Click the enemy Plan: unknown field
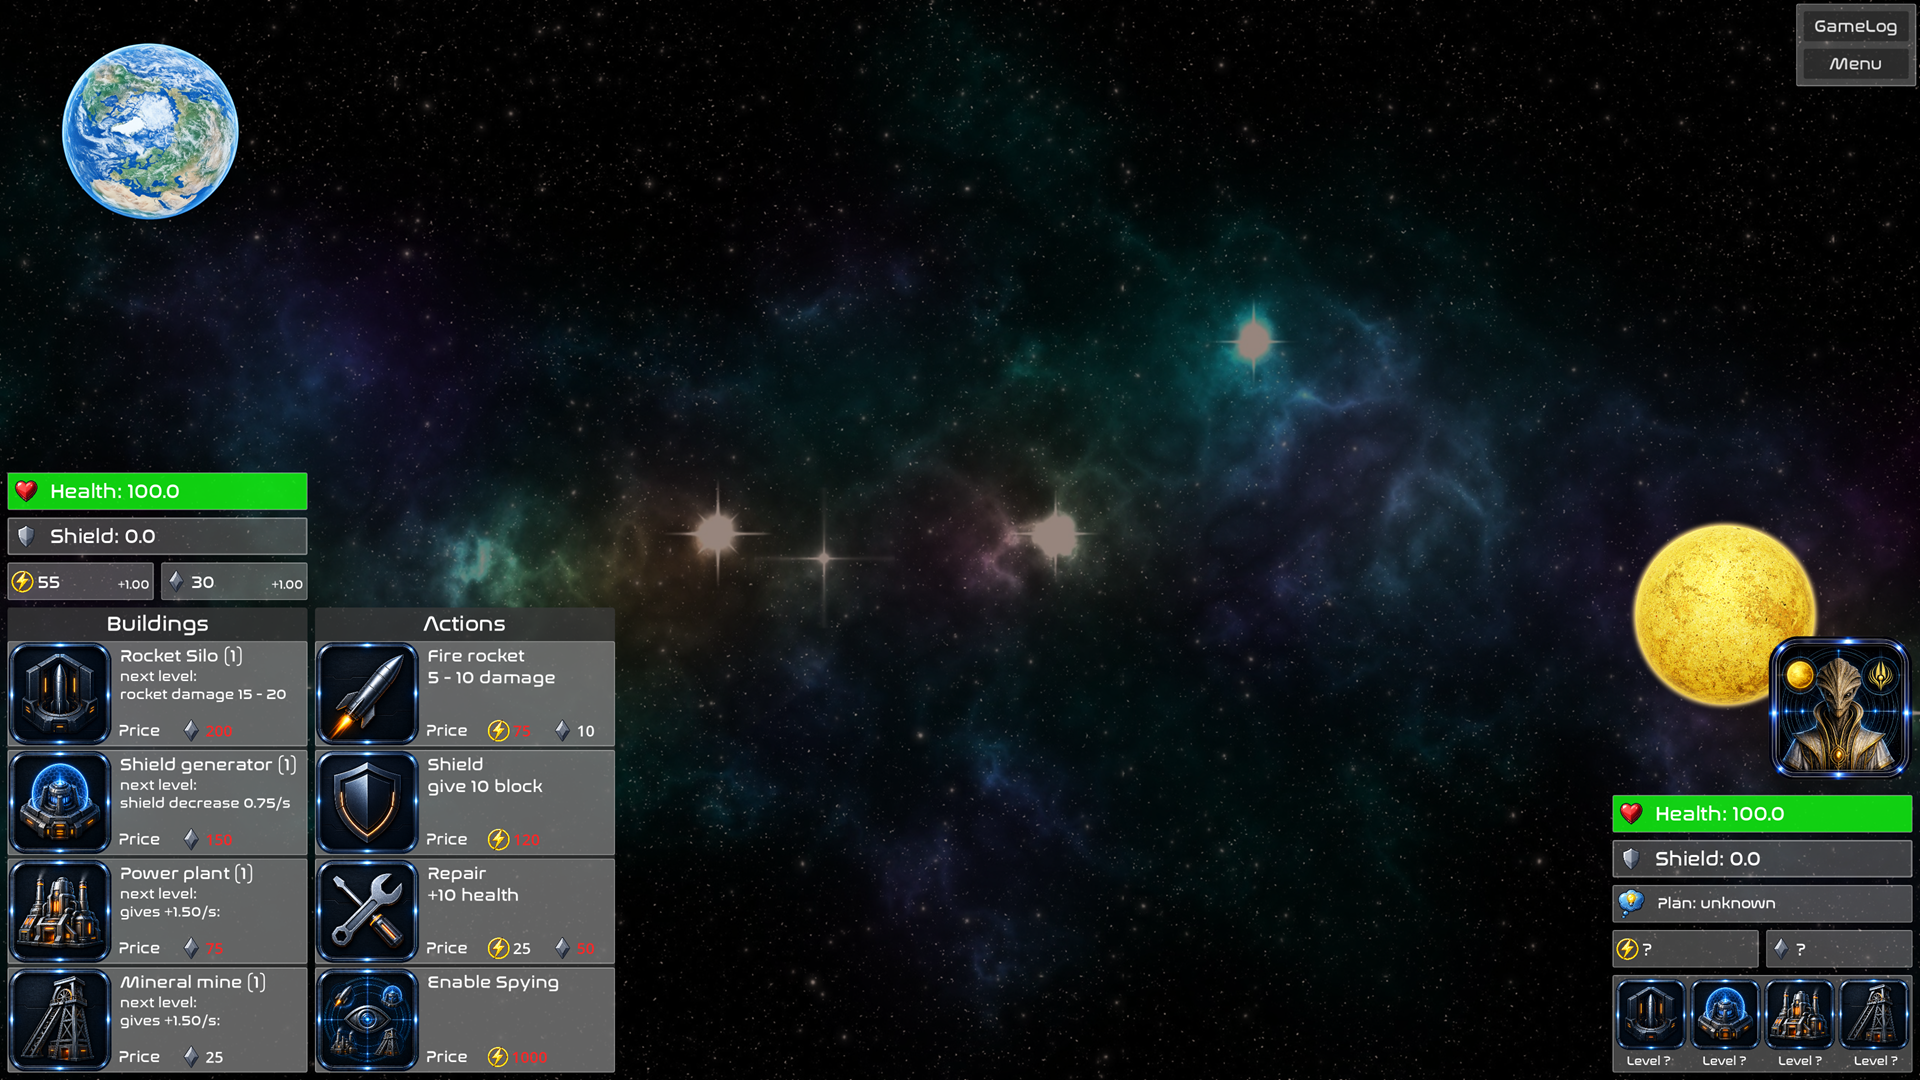 (x=1762, y=903)
